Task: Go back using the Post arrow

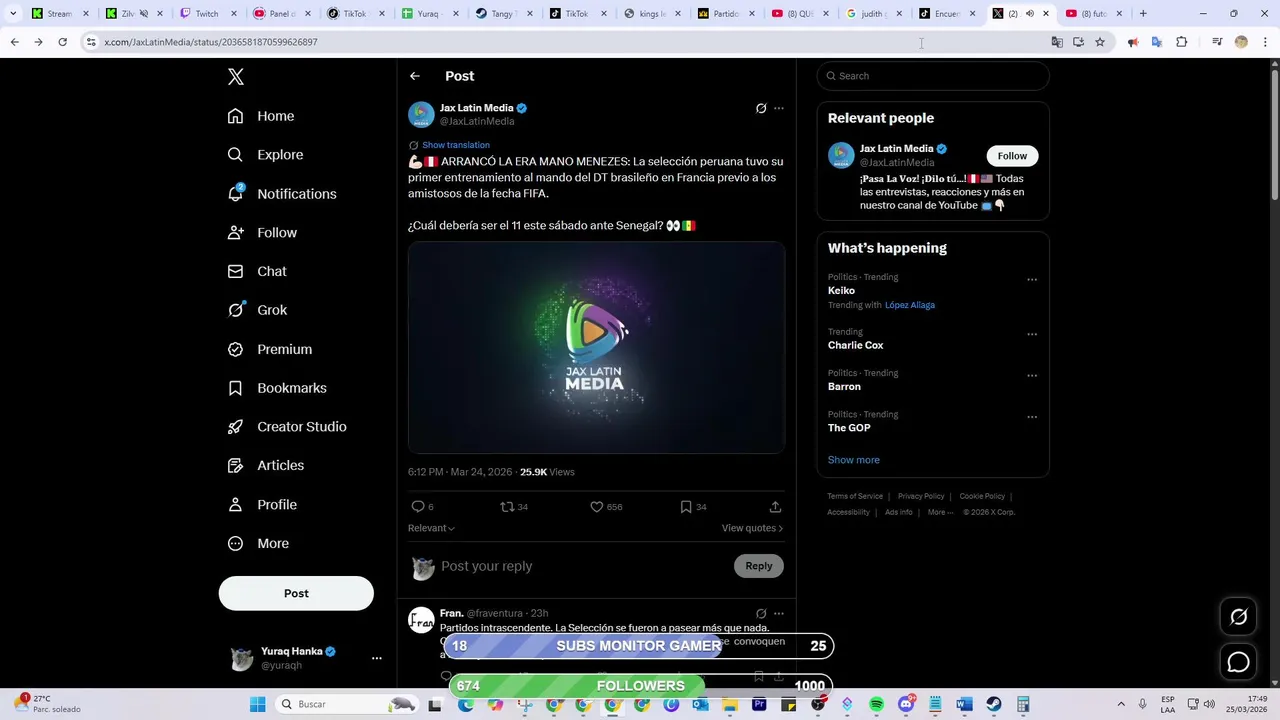Action: (x=415, y=76)
